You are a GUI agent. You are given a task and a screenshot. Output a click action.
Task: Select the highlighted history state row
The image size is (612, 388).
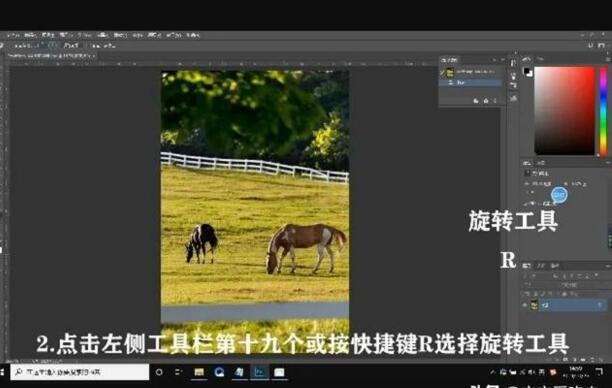(471, 83)
